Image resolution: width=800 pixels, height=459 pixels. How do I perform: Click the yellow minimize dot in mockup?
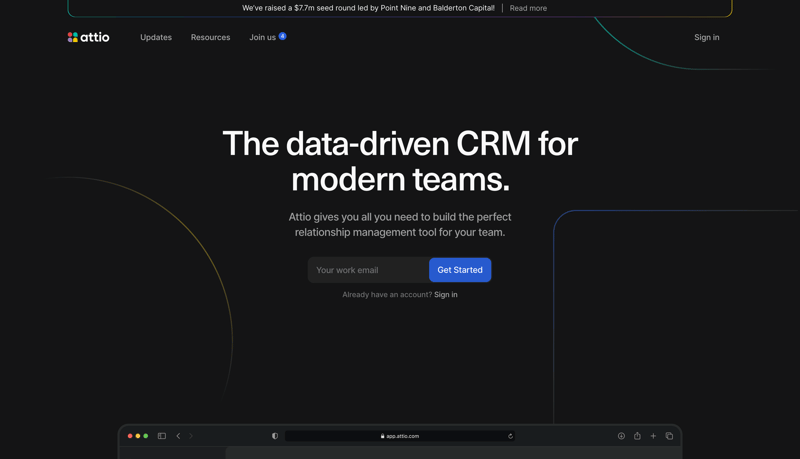[138, 436]
